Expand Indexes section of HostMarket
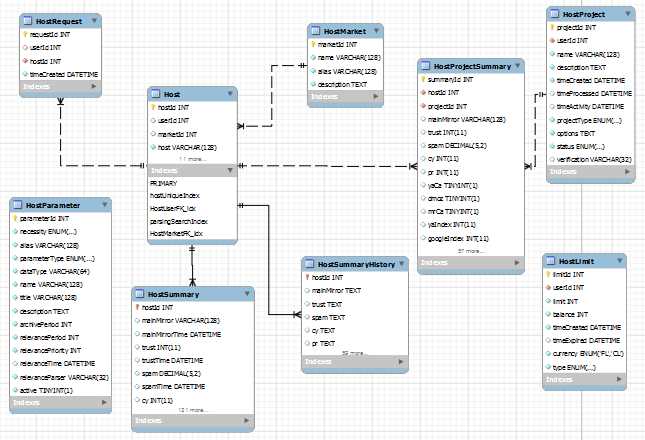Image resolution: width=645 pixels, height=440 pixels. coord(376,97)
